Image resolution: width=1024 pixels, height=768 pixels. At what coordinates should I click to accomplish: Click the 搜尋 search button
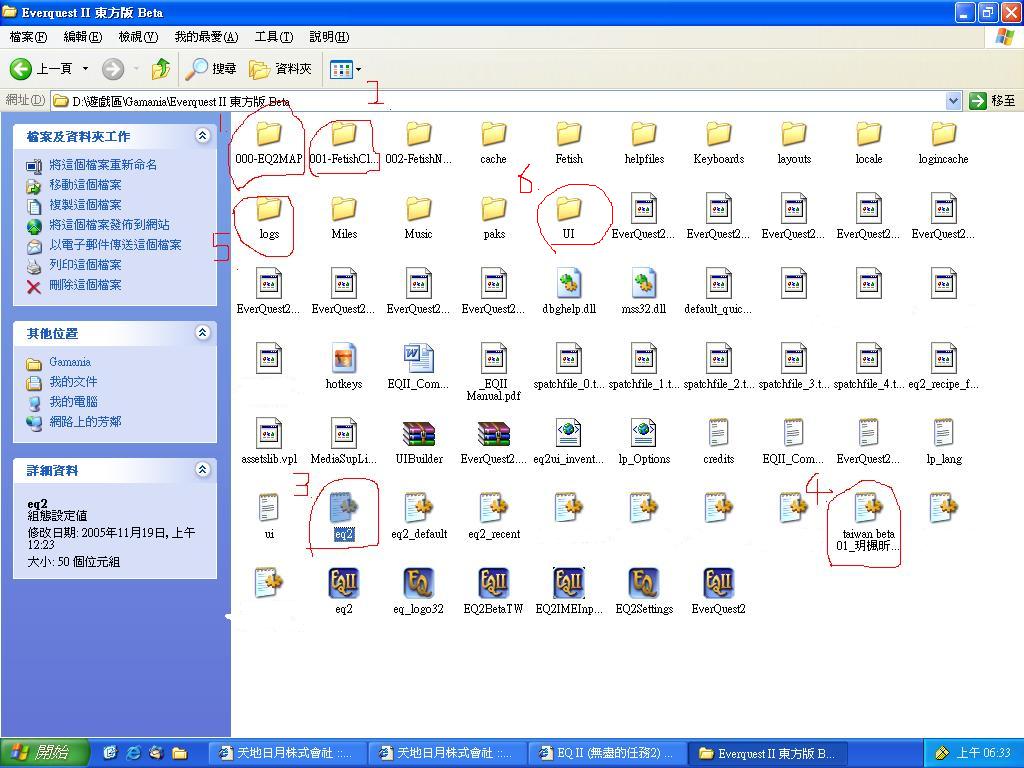211,69
